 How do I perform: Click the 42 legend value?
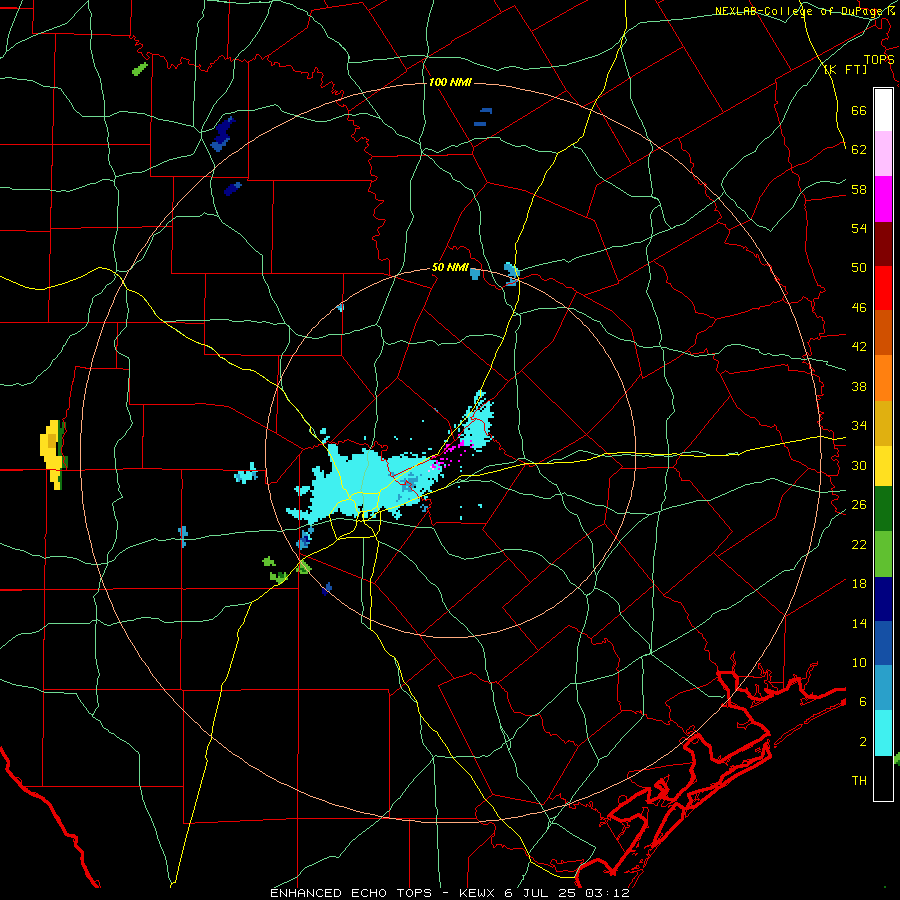click(x=859, y=347)
